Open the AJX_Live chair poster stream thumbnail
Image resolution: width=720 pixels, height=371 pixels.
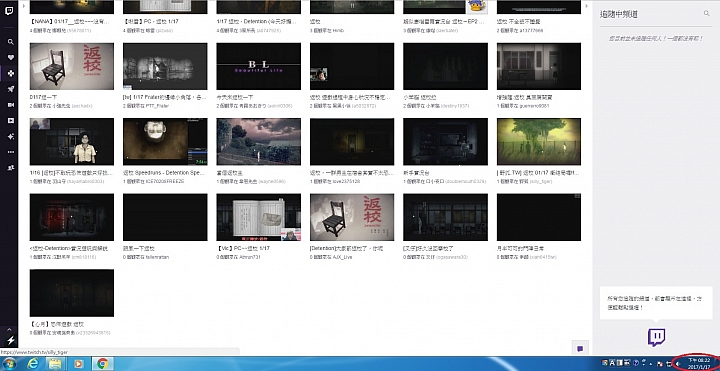[x=352, y=217]
